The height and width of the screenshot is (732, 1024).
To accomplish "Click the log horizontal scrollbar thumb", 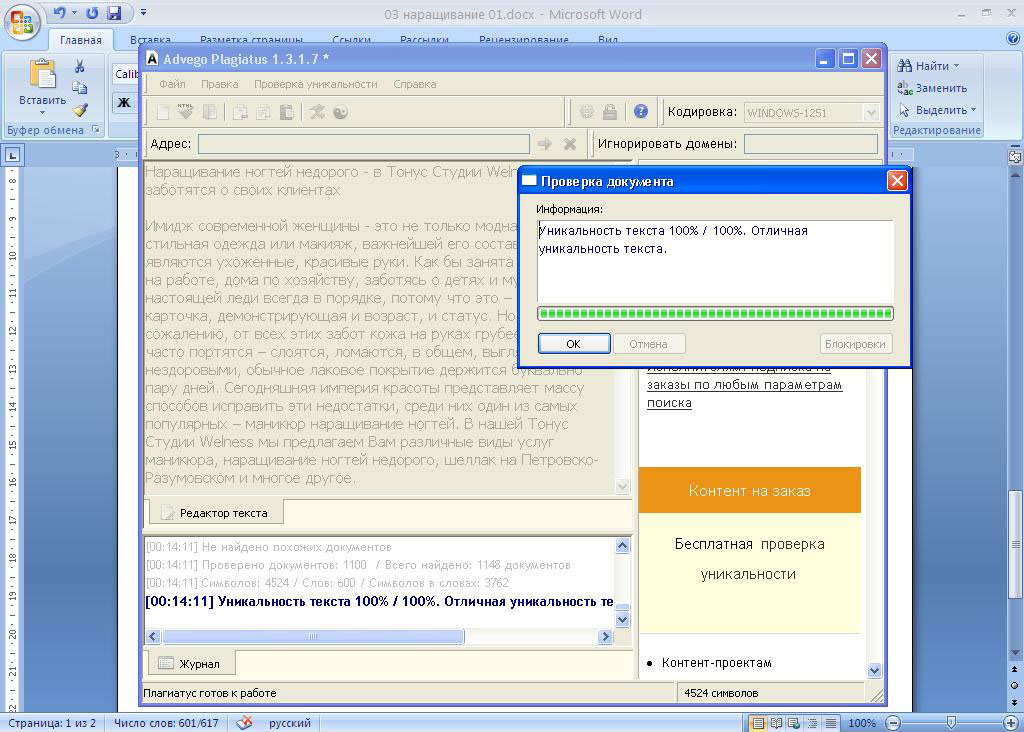I will pos(313,637).
